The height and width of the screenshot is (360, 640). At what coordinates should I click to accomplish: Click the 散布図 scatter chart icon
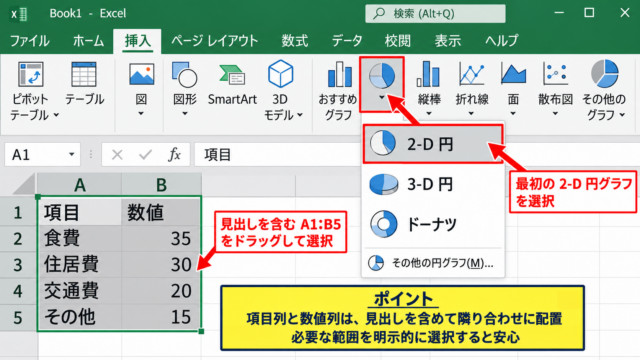pyautogui.click(x=555, y=74)
